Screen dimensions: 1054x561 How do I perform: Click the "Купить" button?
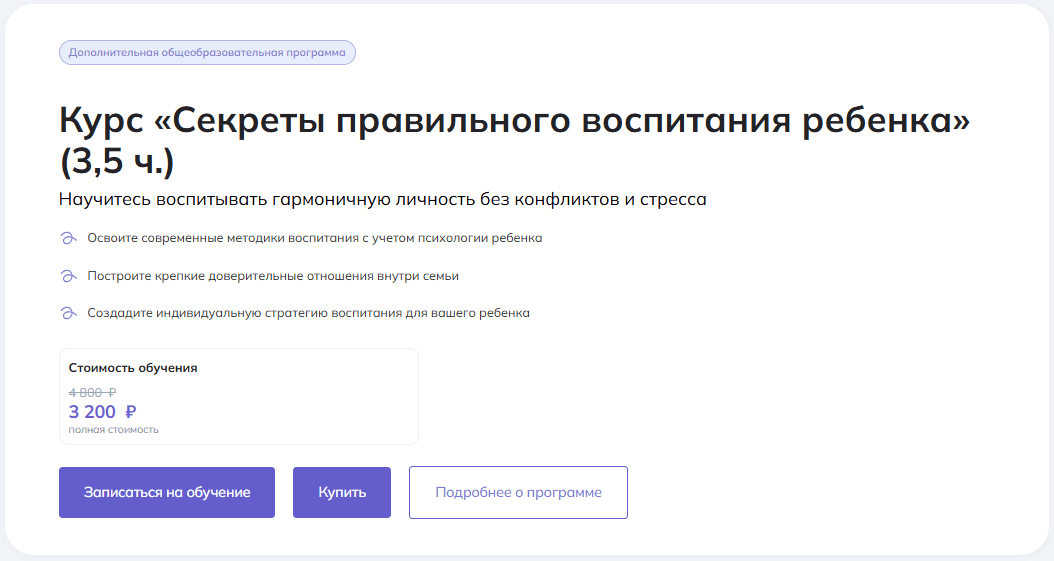coord(341,492)
